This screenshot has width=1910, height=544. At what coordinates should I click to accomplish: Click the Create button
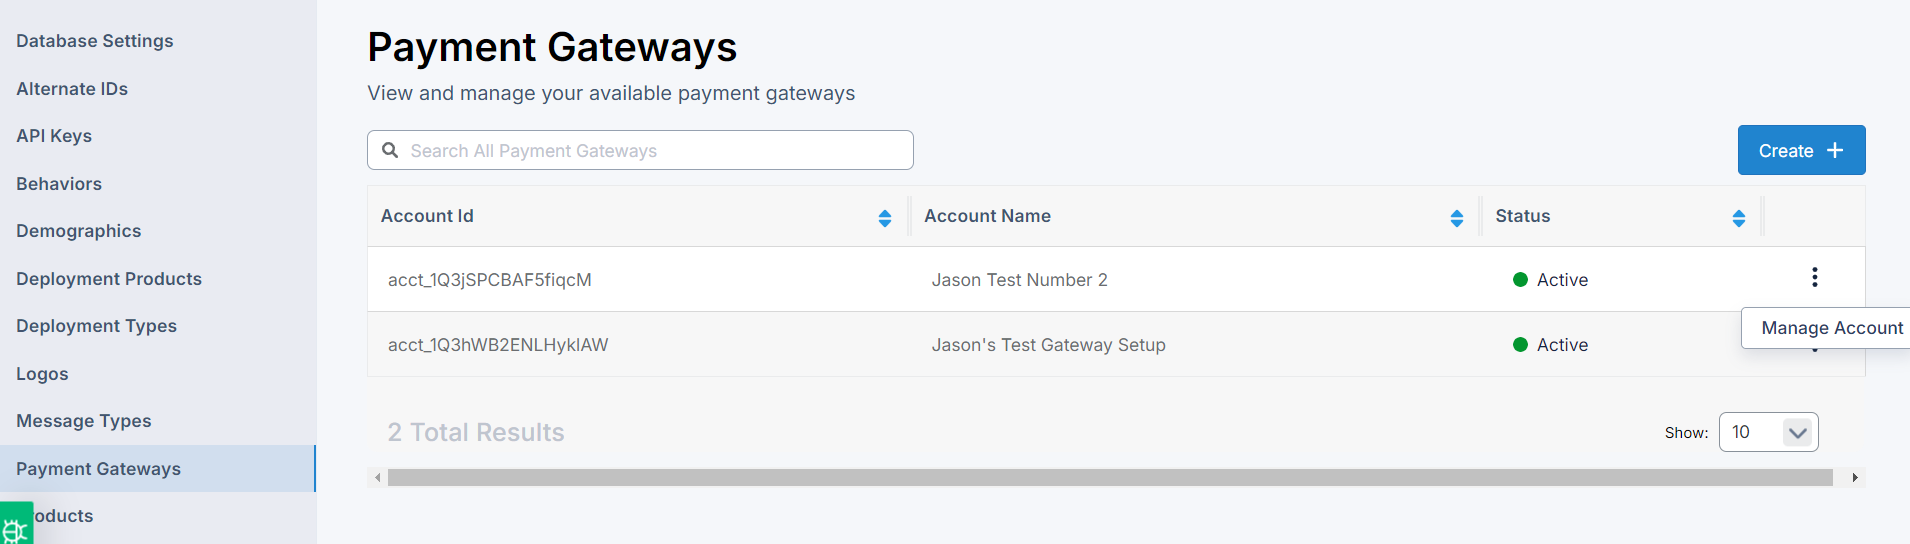pos(1800,150)
